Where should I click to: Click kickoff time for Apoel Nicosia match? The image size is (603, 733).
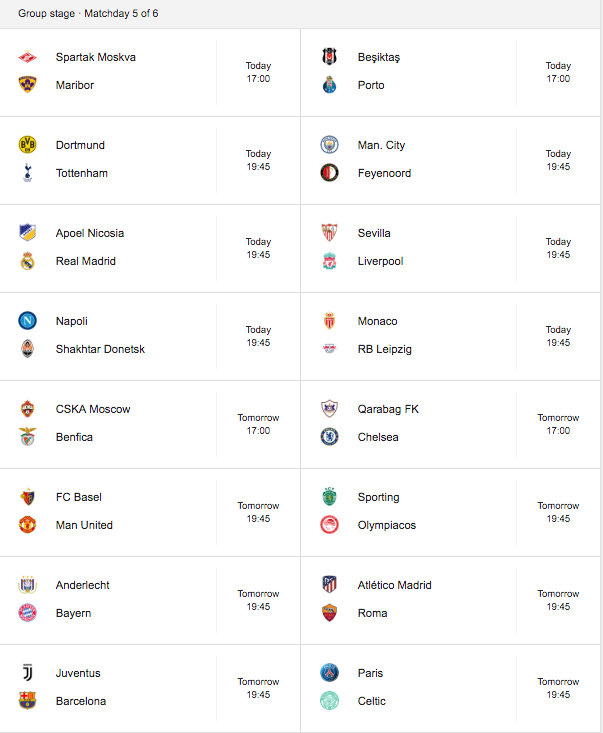point(258,248)
